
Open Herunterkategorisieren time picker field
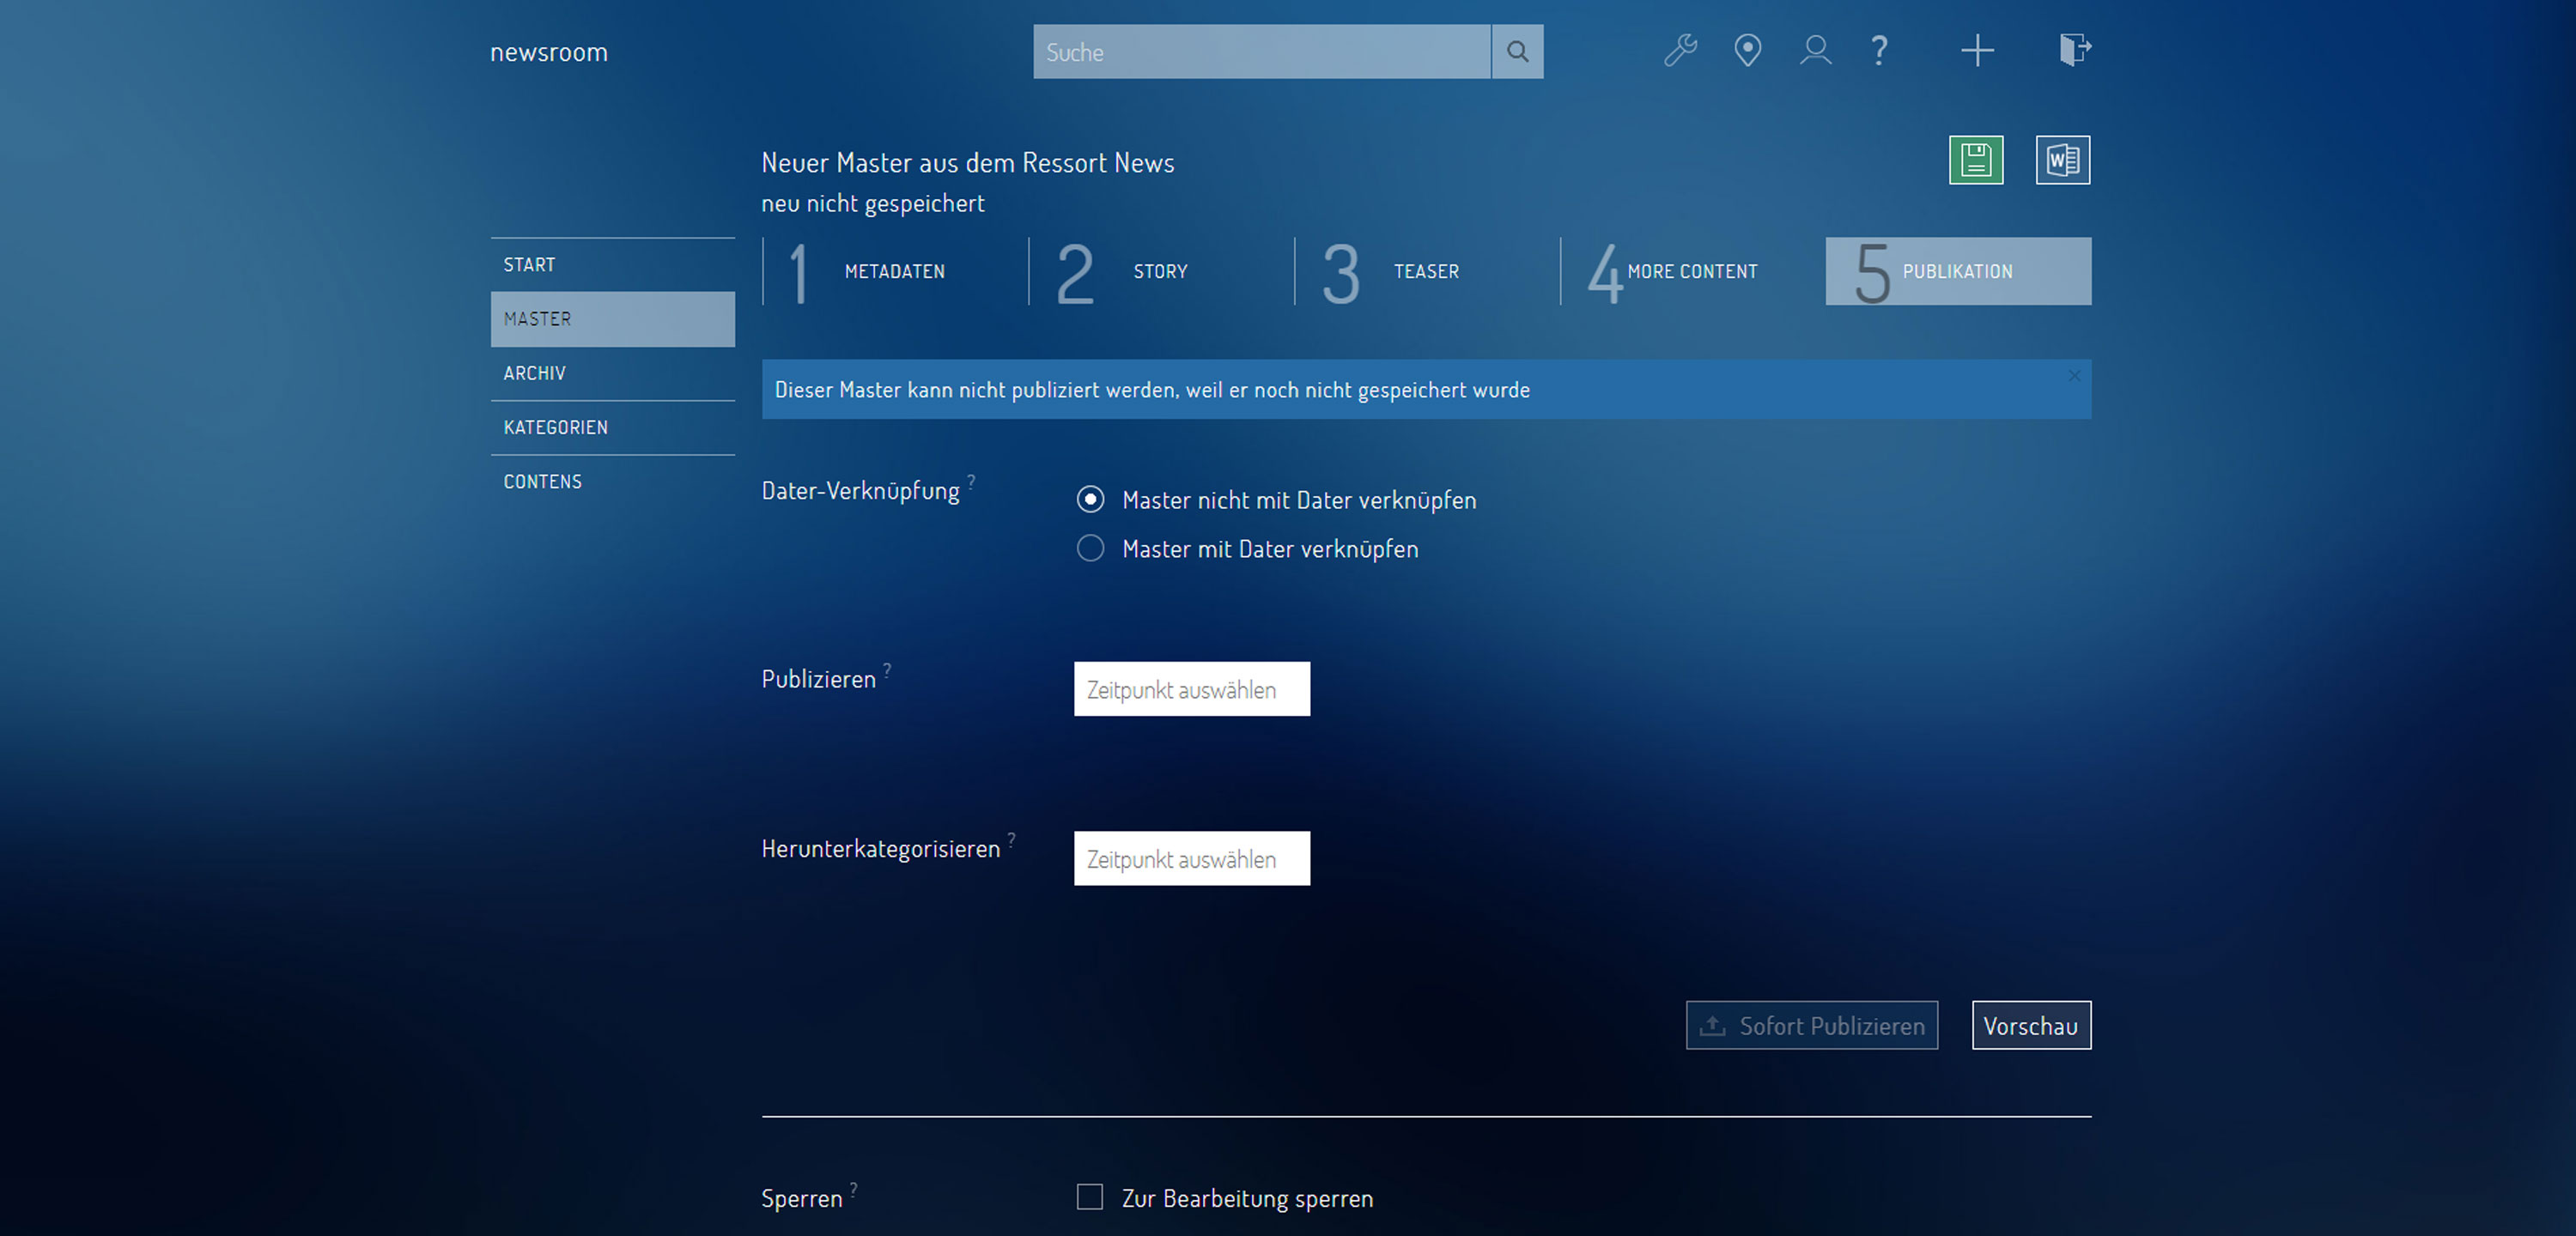(x=1191, y=858)
